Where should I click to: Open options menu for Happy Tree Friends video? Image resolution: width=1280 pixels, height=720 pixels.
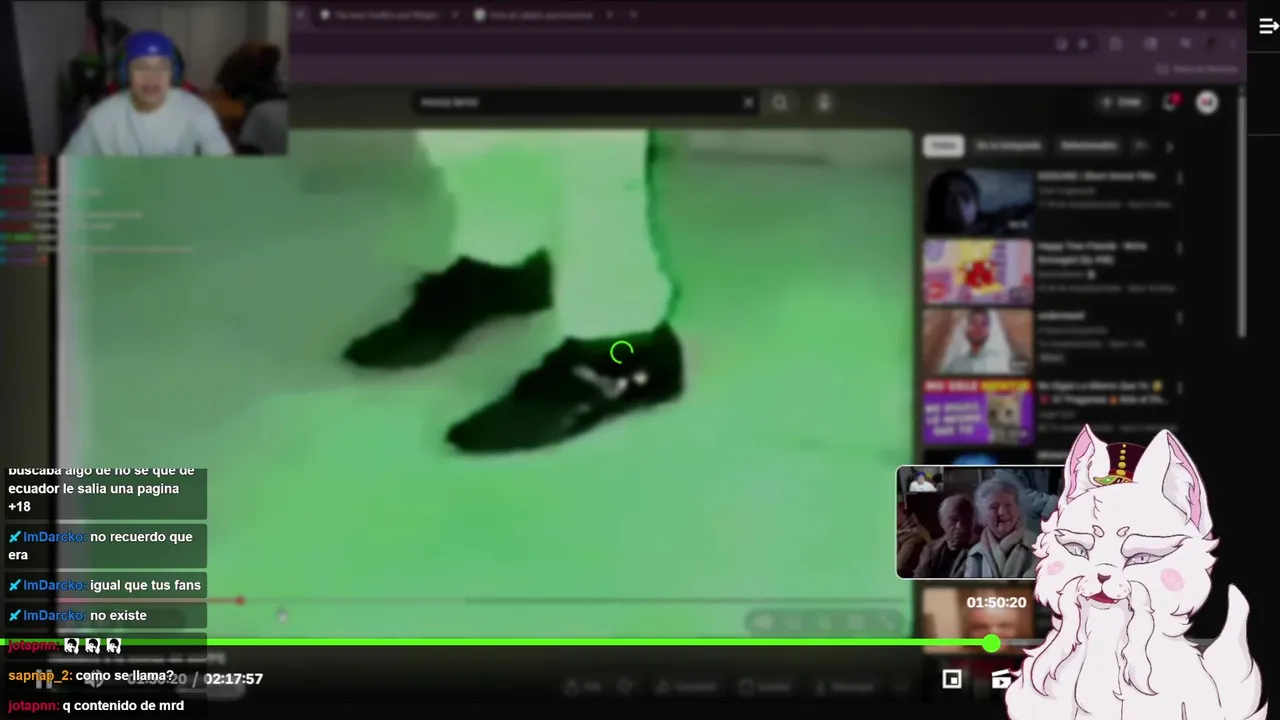[x=1180, y=248]
